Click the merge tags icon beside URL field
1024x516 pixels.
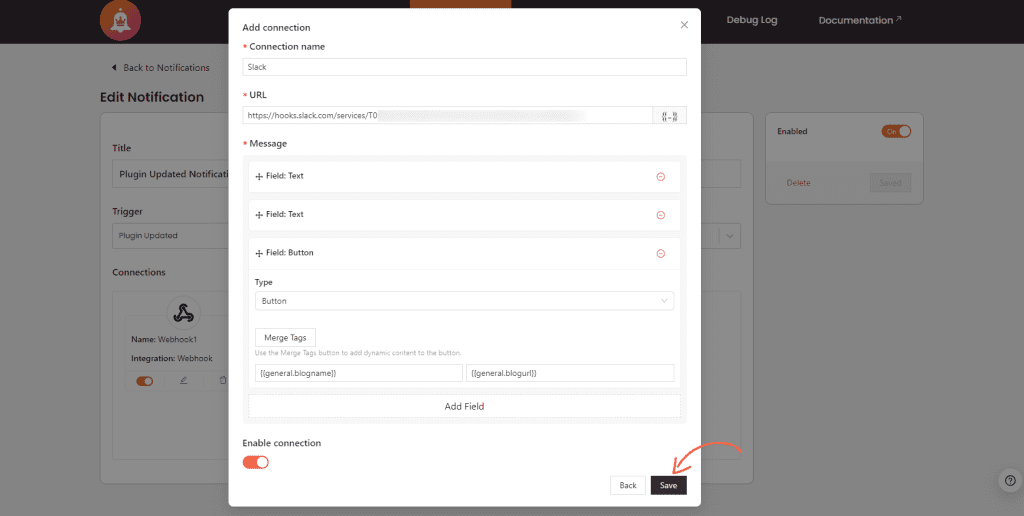click(x=669, y=116)
